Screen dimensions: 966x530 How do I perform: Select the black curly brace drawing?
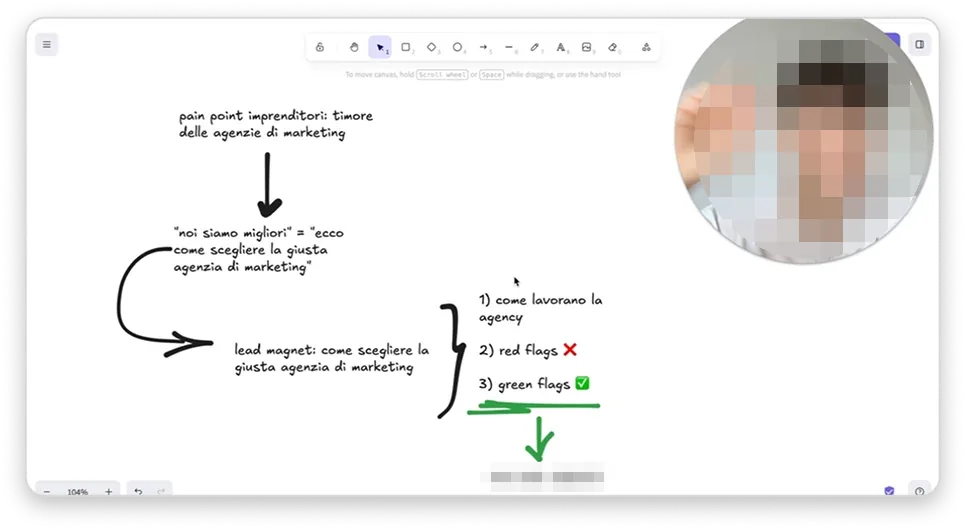coord(452,361)
